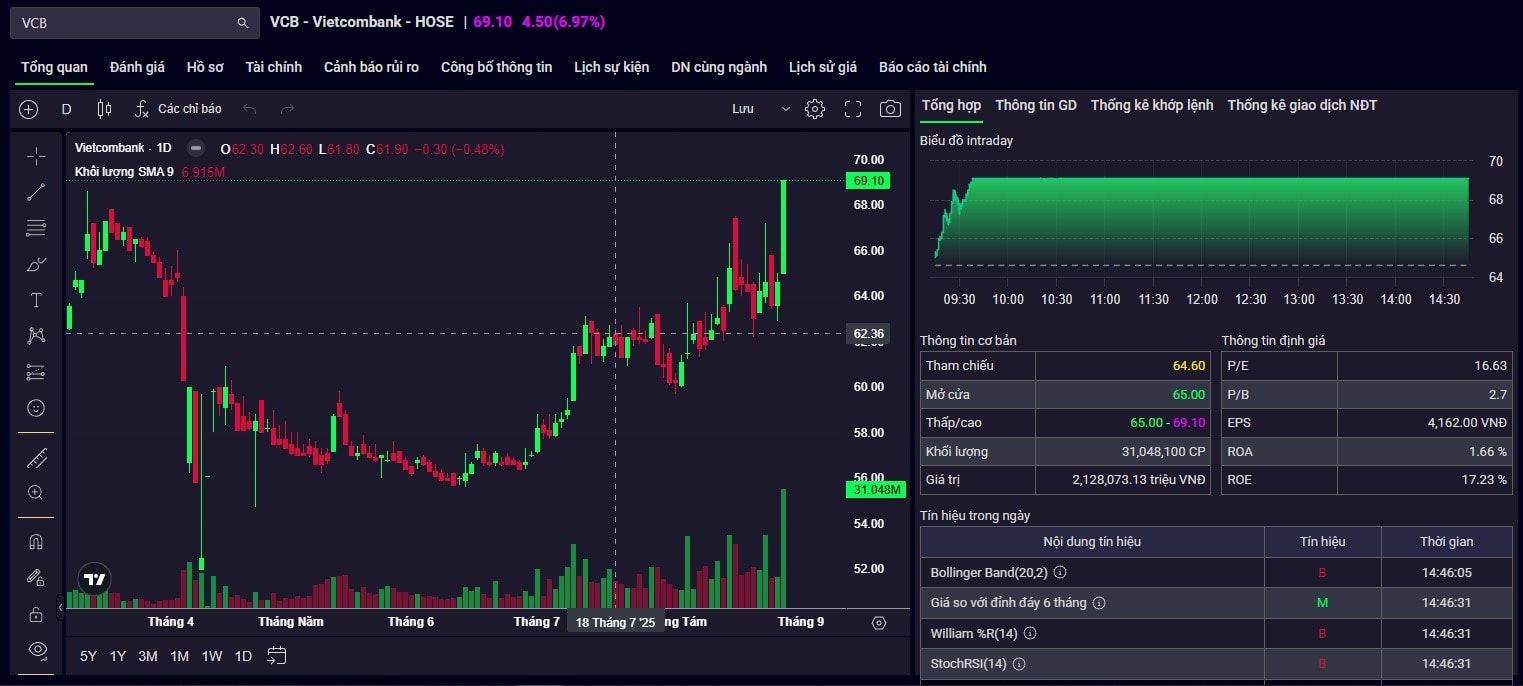1523x686 pixels.
Task: Open the go to date calendar icon
Action: [x=277, y=656]
